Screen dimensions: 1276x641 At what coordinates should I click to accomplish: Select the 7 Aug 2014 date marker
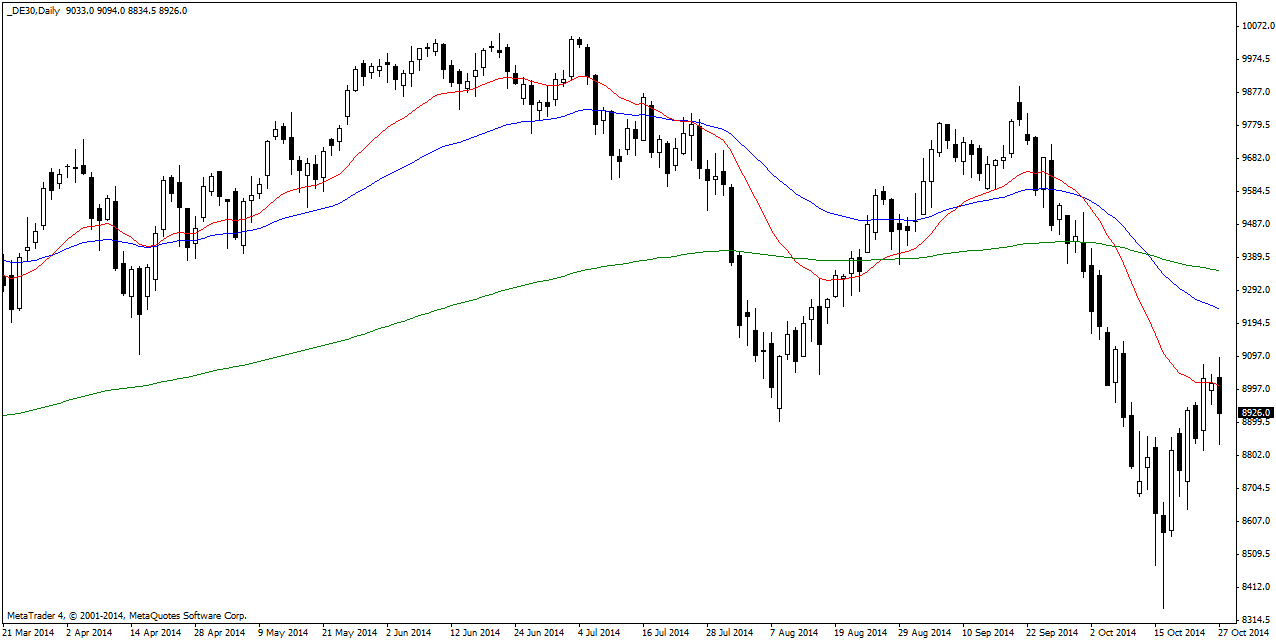coord(794,632)
